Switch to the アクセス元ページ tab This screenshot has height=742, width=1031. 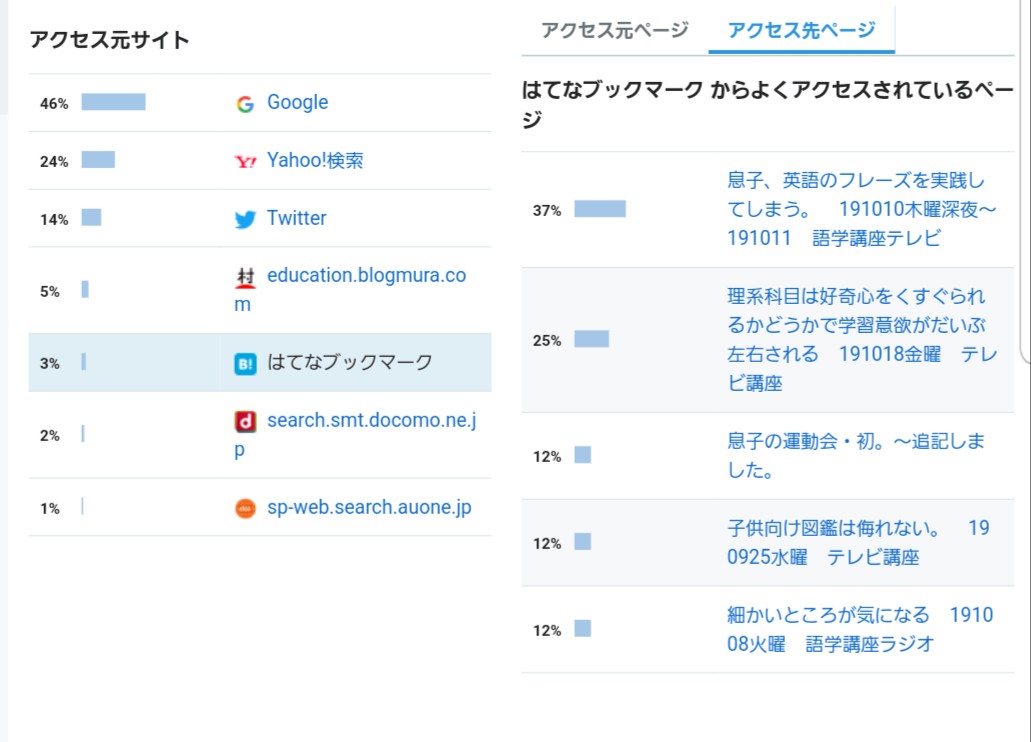pyautogui.click(x=614, y=30)
